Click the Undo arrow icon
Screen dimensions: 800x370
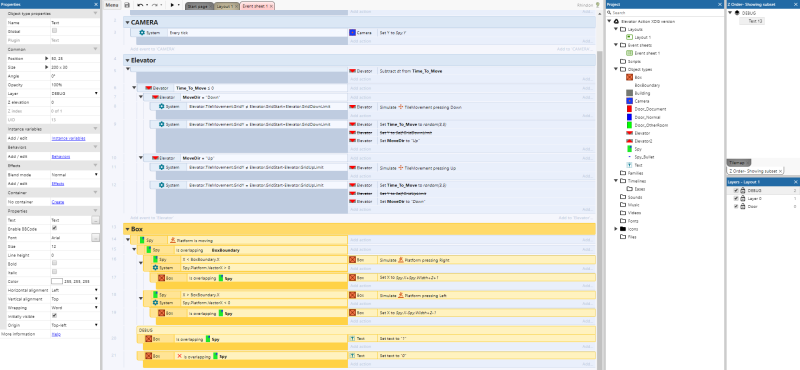click(140, 5)
